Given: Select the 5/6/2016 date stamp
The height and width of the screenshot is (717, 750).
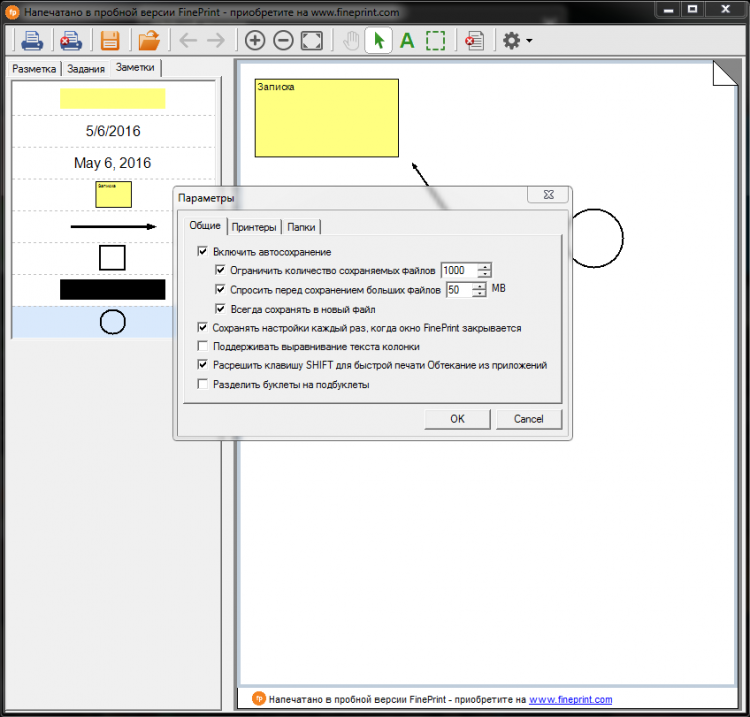Looking at the screenshot, I should 113,131.
